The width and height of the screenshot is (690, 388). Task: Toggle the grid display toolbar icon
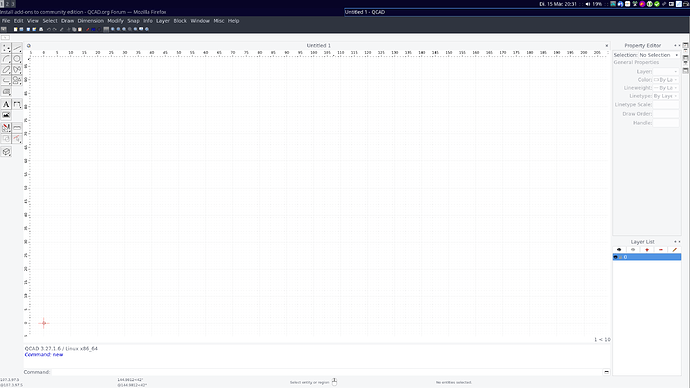coord(106,29)
